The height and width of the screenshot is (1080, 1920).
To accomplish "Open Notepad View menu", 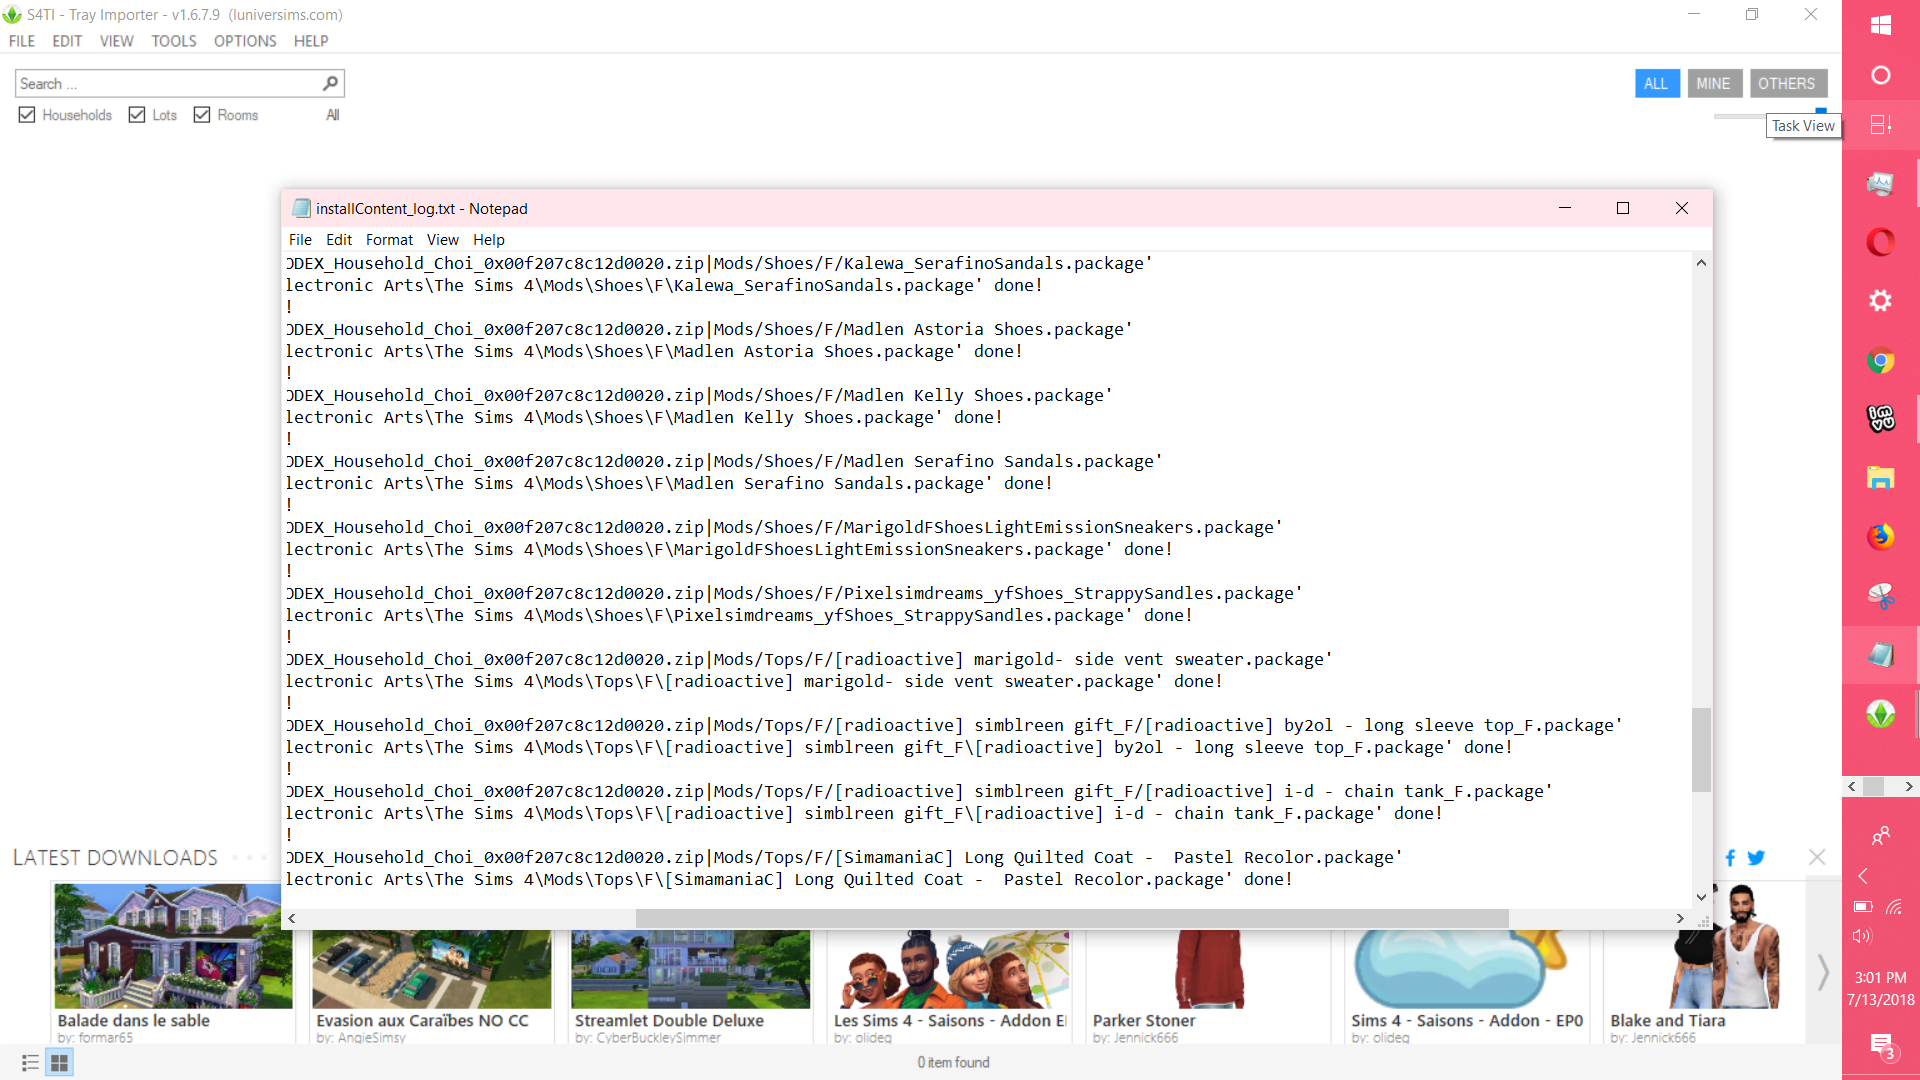I will pyautogui.click(x=442, y=240).
